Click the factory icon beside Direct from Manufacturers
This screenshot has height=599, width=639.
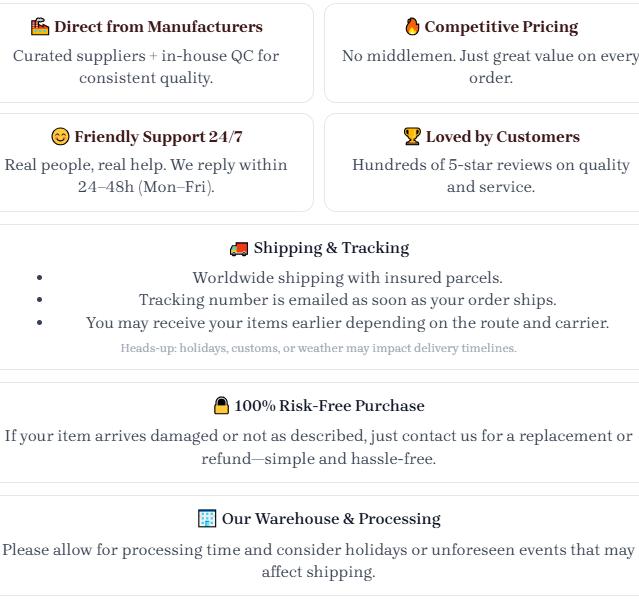[x=40, y=27]
